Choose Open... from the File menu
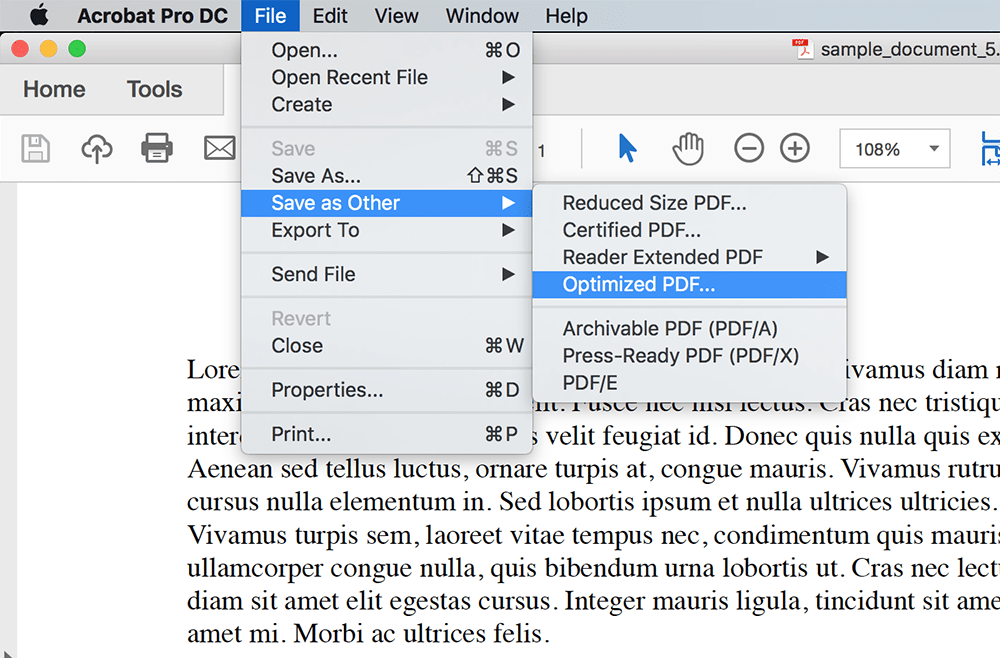 coord(386,50)
